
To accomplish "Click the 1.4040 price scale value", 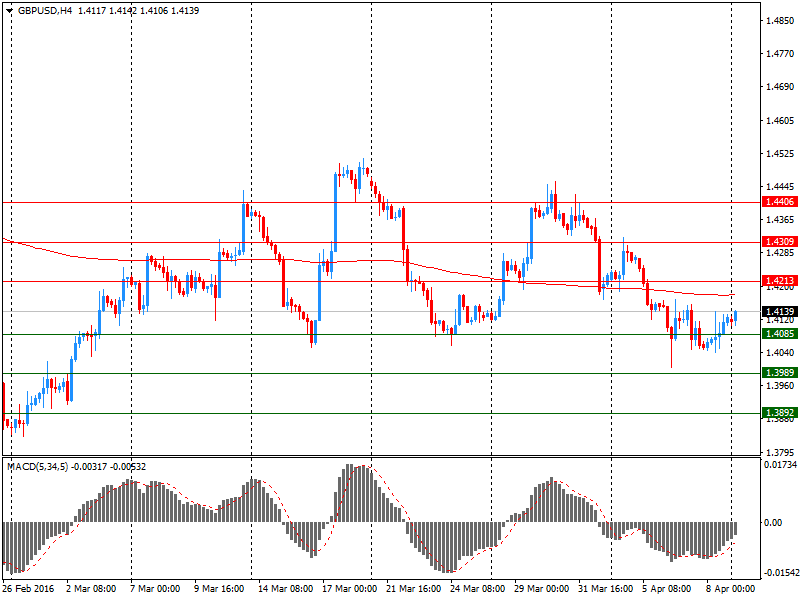I will [780, 352].
